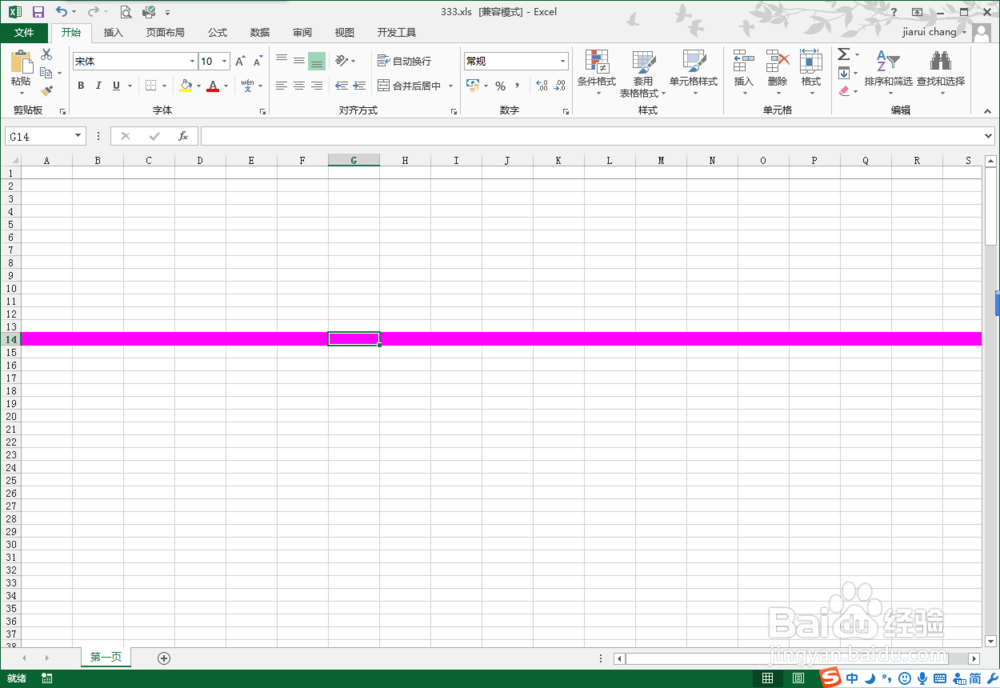The height and width of the screenshot is (688, 1000).
Task: Apply comma thousands separator style
Action: (517, 85)
